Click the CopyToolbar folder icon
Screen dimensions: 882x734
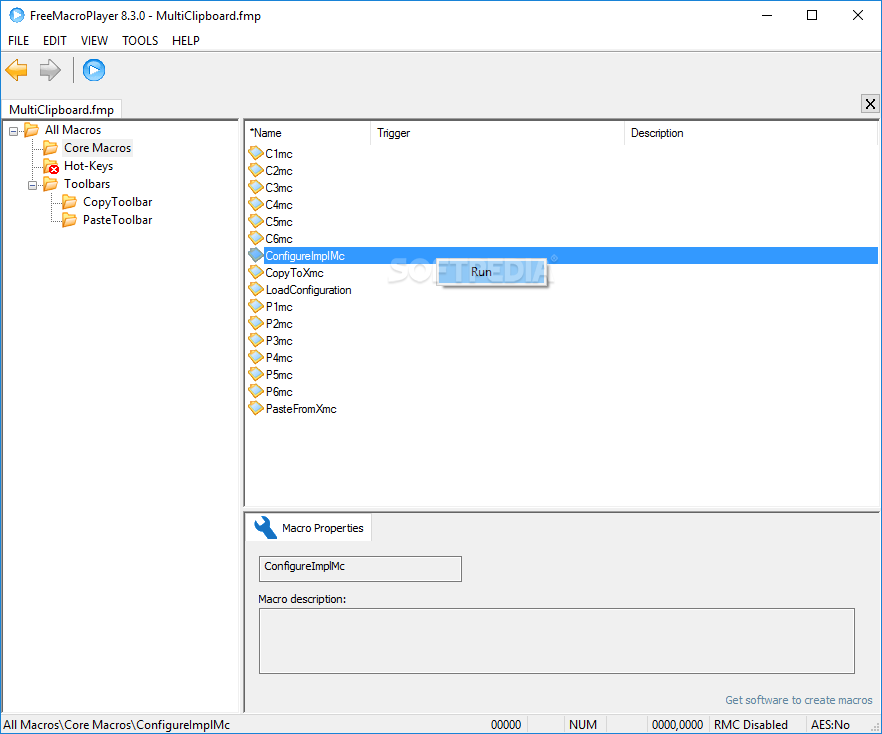(69, 202)
